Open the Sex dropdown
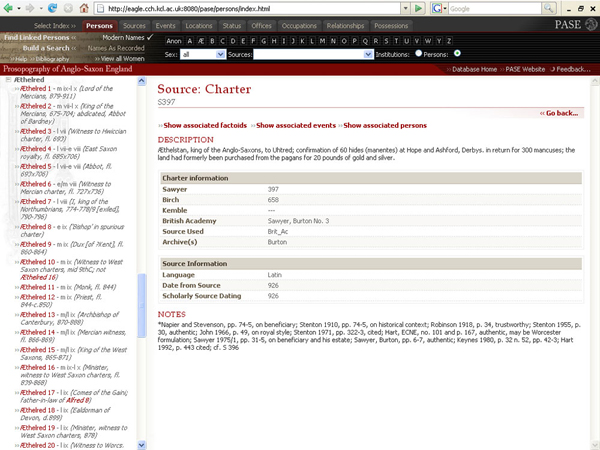This screenshot has width=600, height=450. point(203,54)
